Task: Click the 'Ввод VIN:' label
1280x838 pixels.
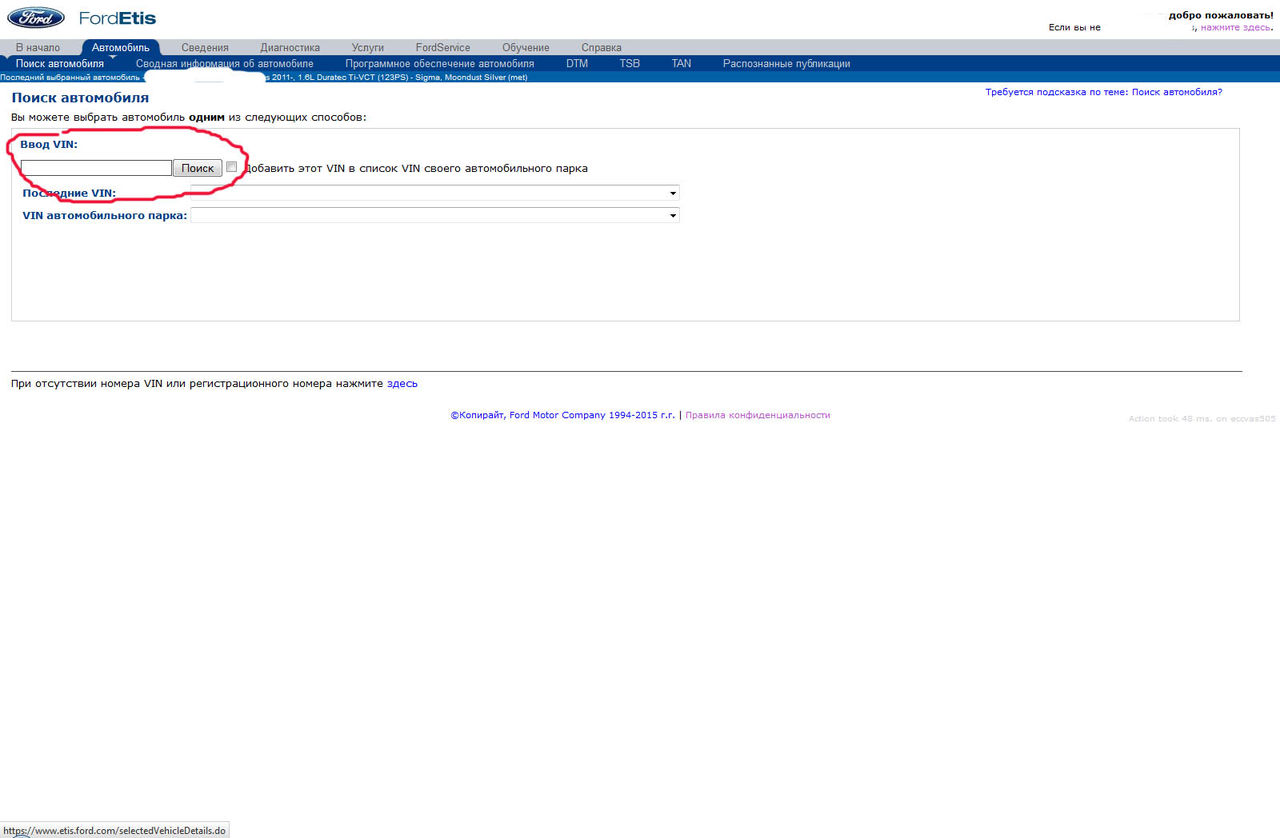Action: click(x=49, y=145)
